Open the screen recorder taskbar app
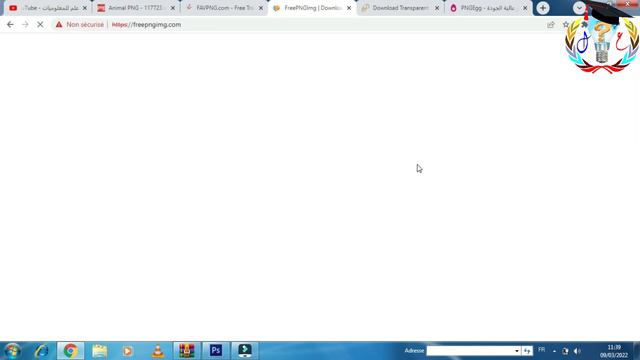The height and width of the screenshot is (360, 640). 245,351
